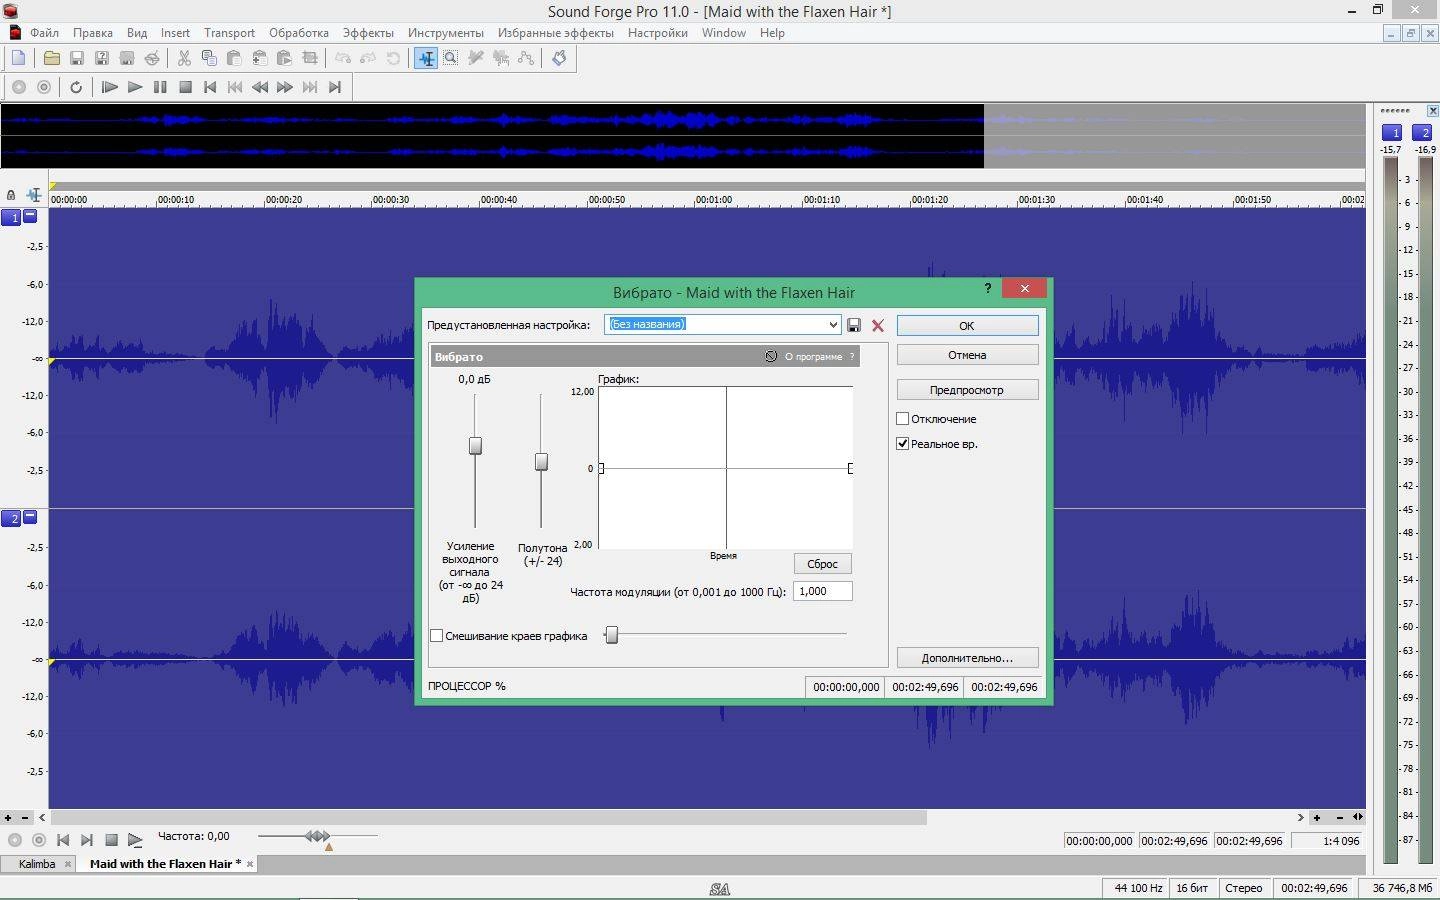Viewport: 1440px width, 900px height.
Task: Click the Cut scissors toolbar icon
Action: [x=184, y=58]
